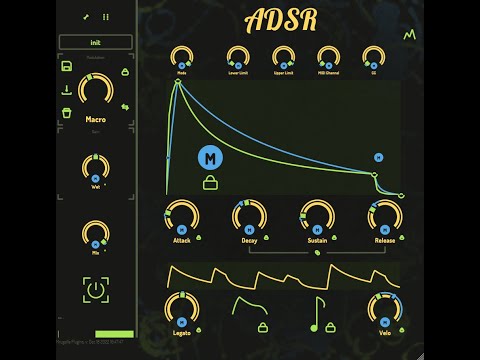Click the large blue M modulation button
The height and width of the screenshot is (360, 480).
(210, 158)
